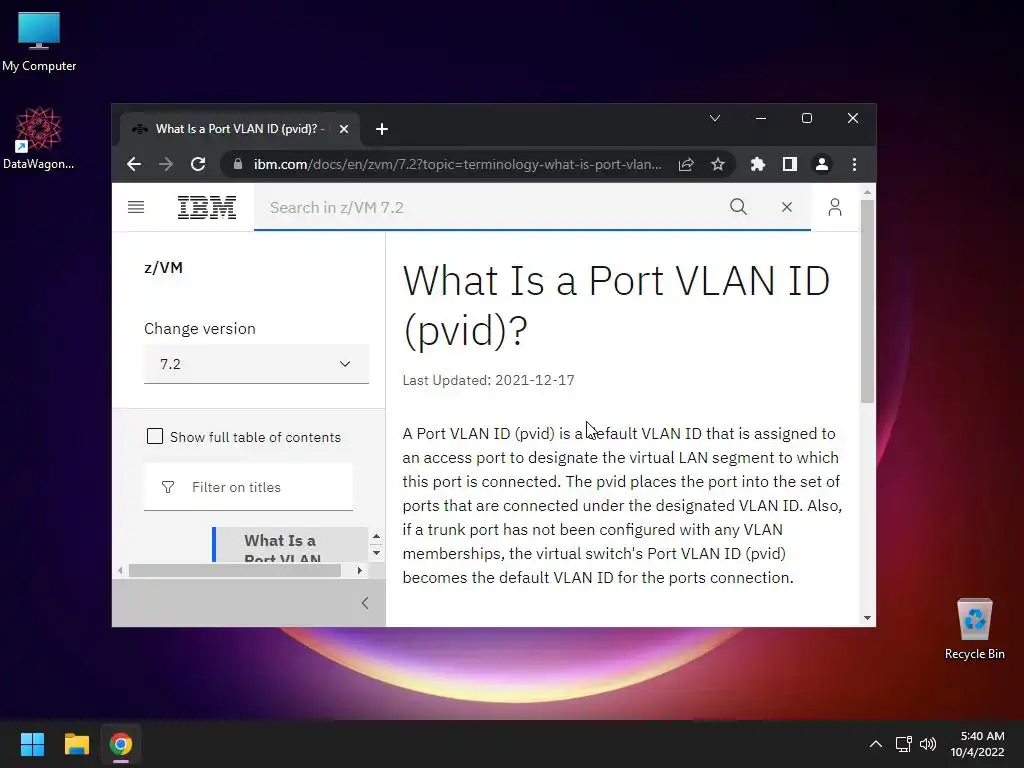Click page scrollbar down arrow
1024x768 pixels.
867,618
